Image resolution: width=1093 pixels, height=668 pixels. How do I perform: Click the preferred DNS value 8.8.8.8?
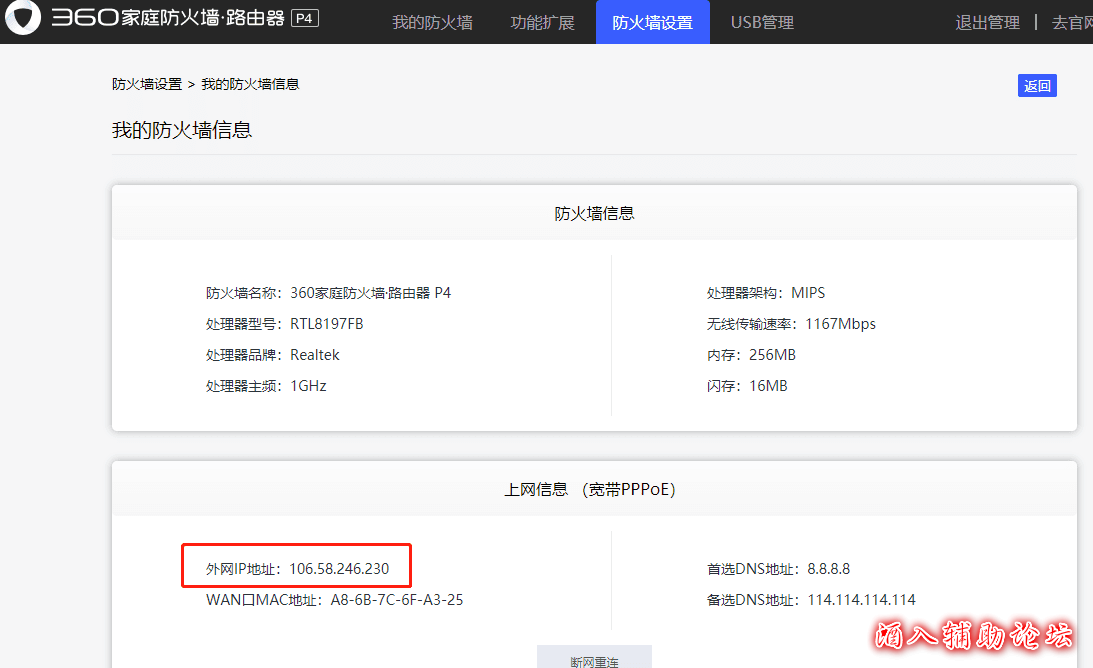point(829,569)
